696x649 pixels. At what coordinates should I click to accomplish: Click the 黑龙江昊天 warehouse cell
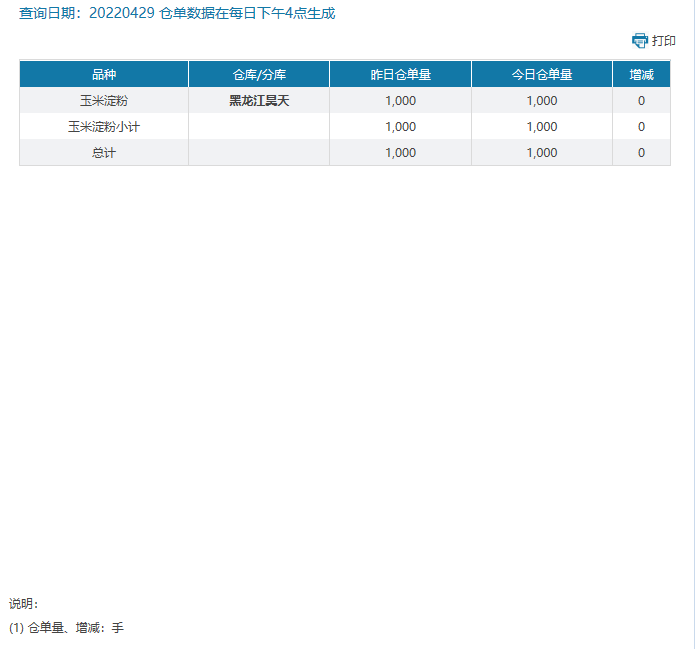[x=259, y=101]
